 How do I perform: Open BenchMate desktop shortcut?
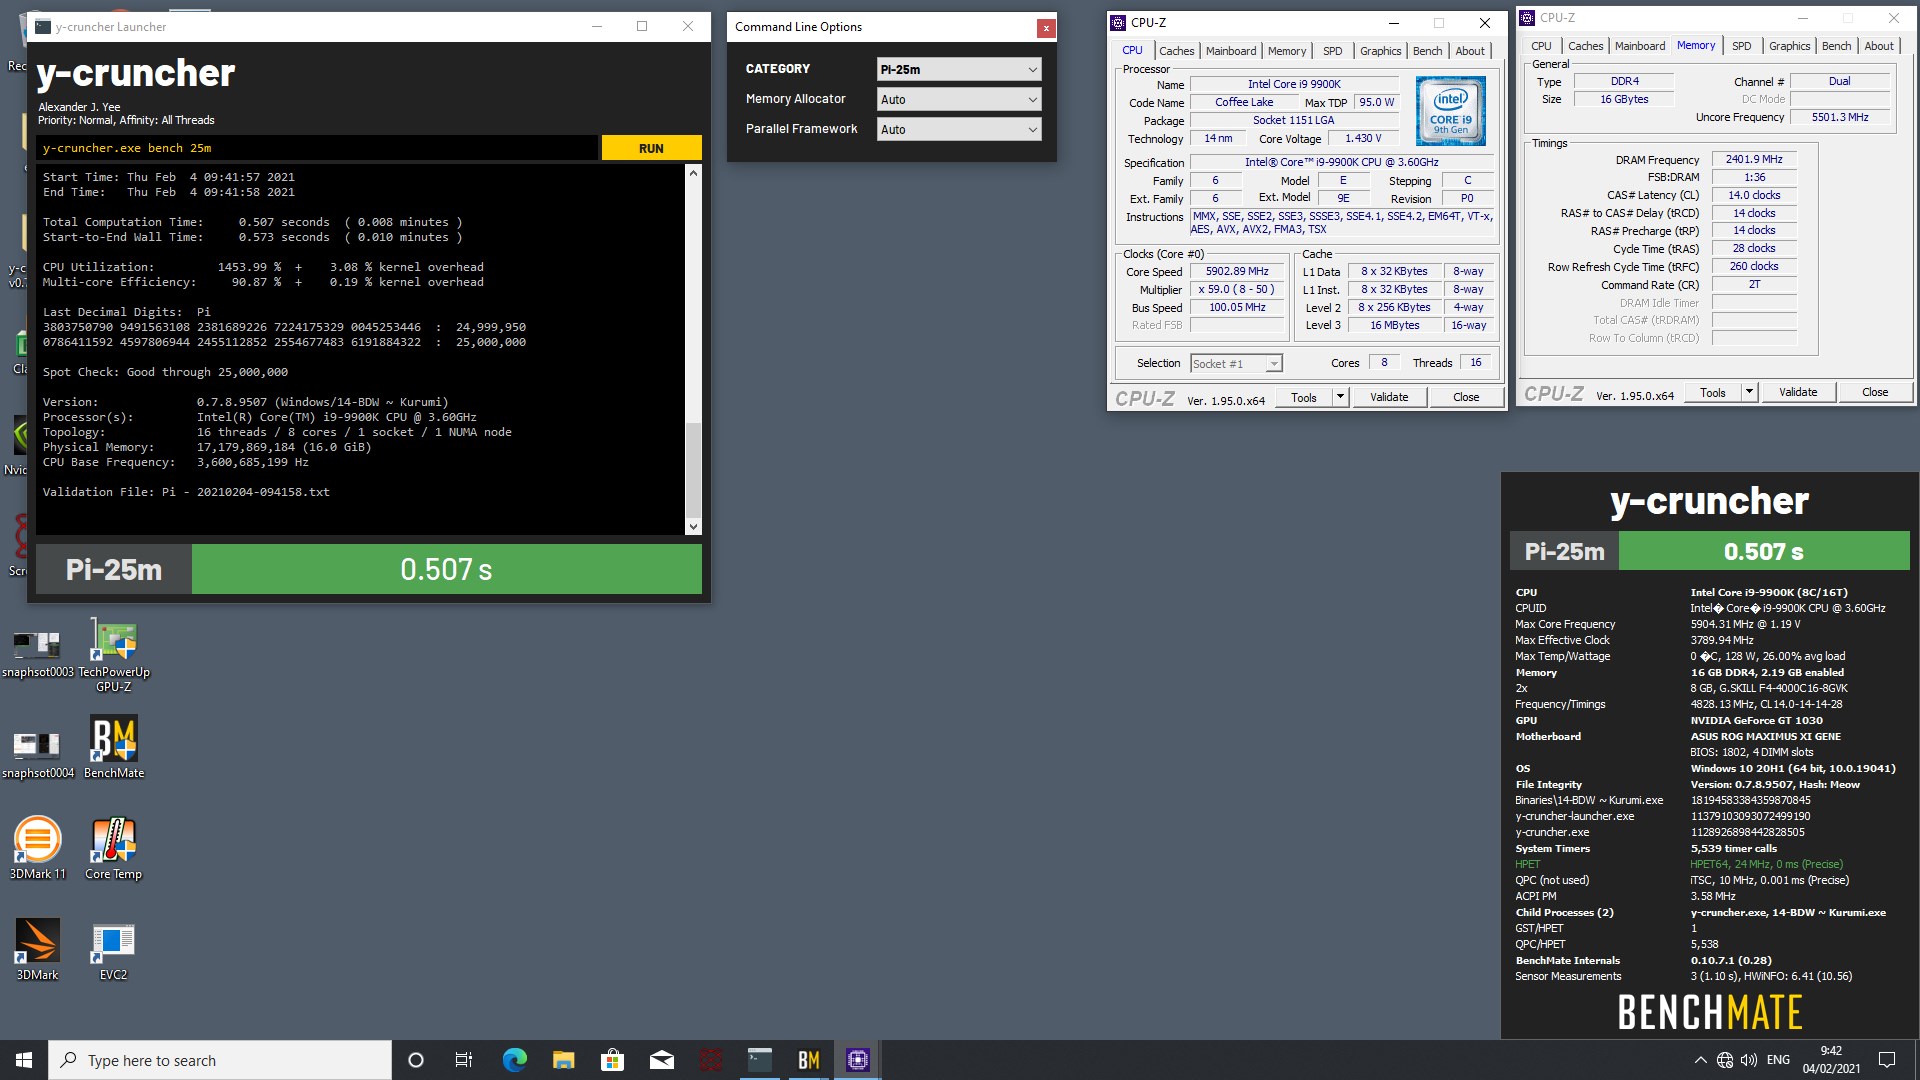click(x=114, y=747)
